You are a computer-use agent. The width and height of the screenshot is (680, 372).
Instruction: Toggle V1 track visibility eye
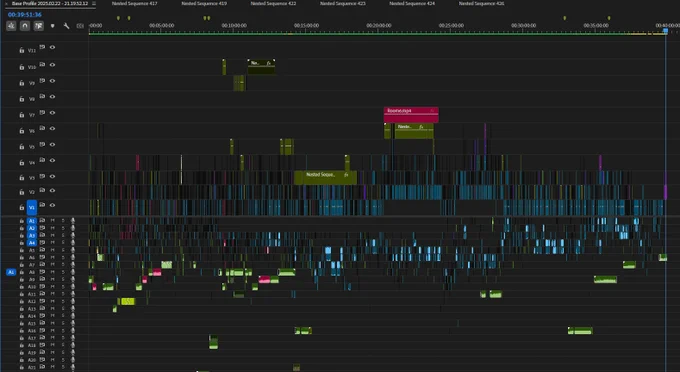pyautogui.click(x=52, y=205)
